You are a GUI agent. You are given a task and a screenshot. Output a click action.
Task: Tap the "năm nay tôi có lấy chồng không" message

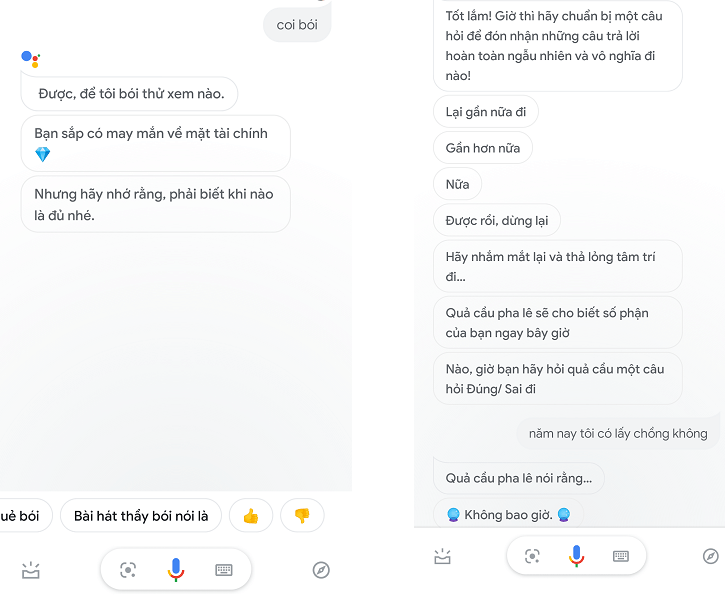pos(618,433)
